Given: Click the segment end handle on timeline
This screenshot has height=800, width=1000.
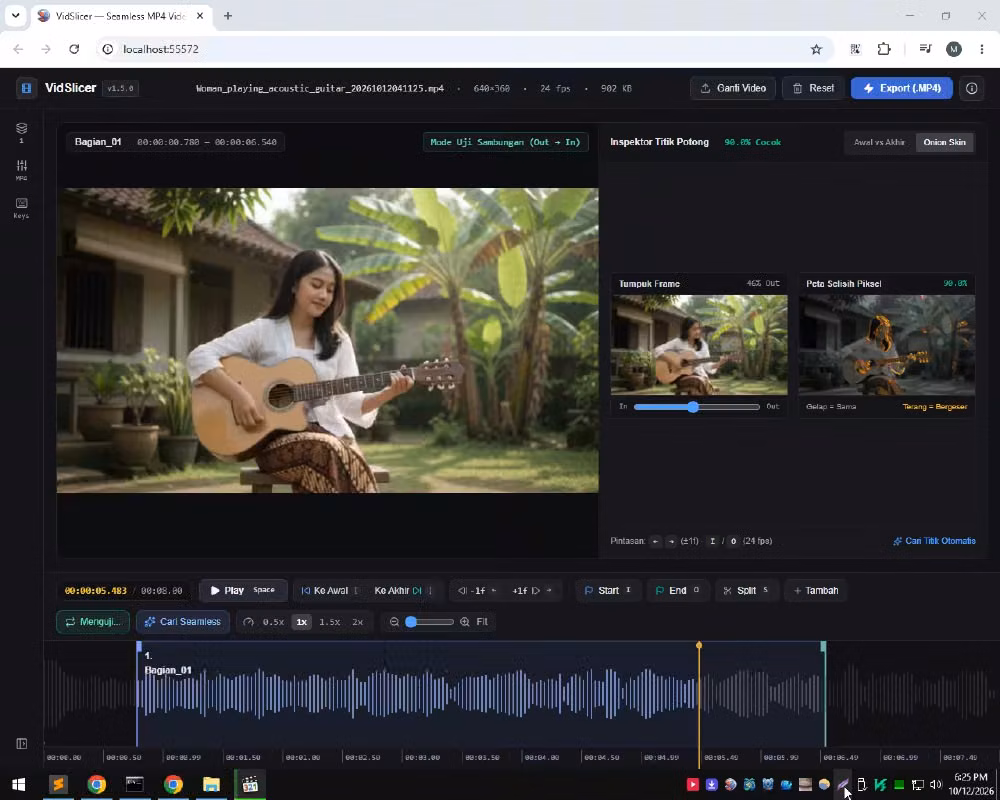Looking at the screenshot, I should [823, 647].
